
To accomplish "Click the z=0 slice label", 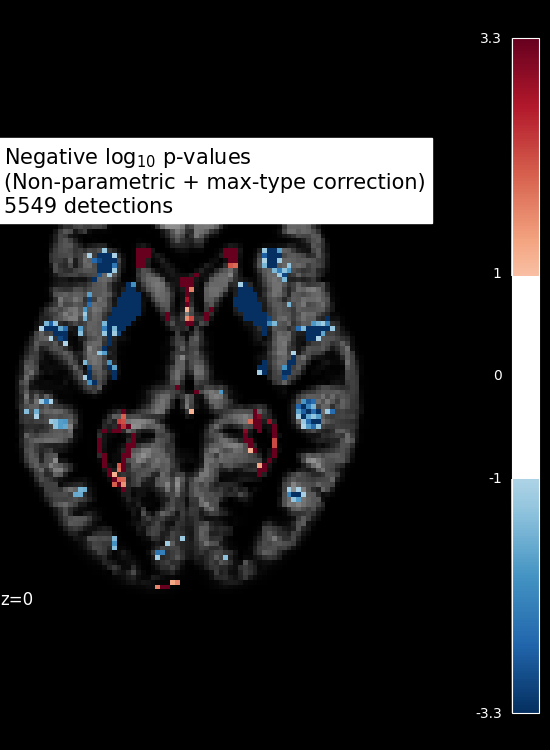I will point(17,599).
